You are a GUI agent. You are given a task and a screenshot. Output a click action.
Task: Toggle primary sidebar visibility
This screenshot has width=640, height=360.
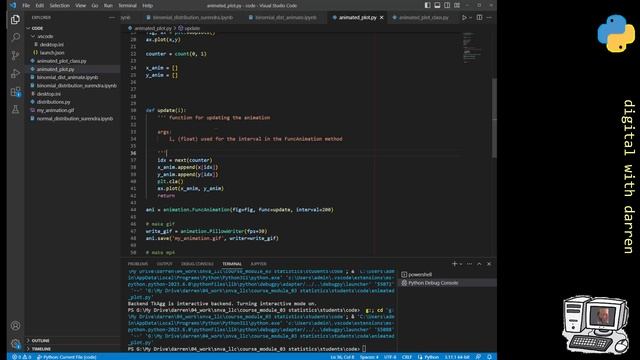[x=427, y=5]
